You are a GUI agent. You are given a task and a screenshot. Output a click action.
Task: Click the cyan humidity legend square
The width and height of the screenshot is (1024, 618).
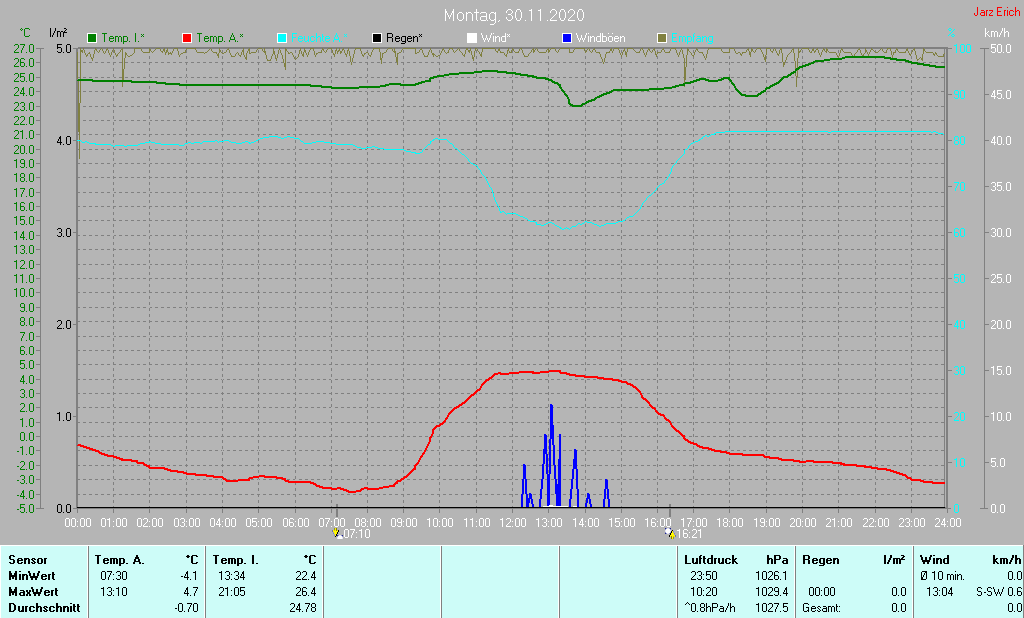(282, 38)
